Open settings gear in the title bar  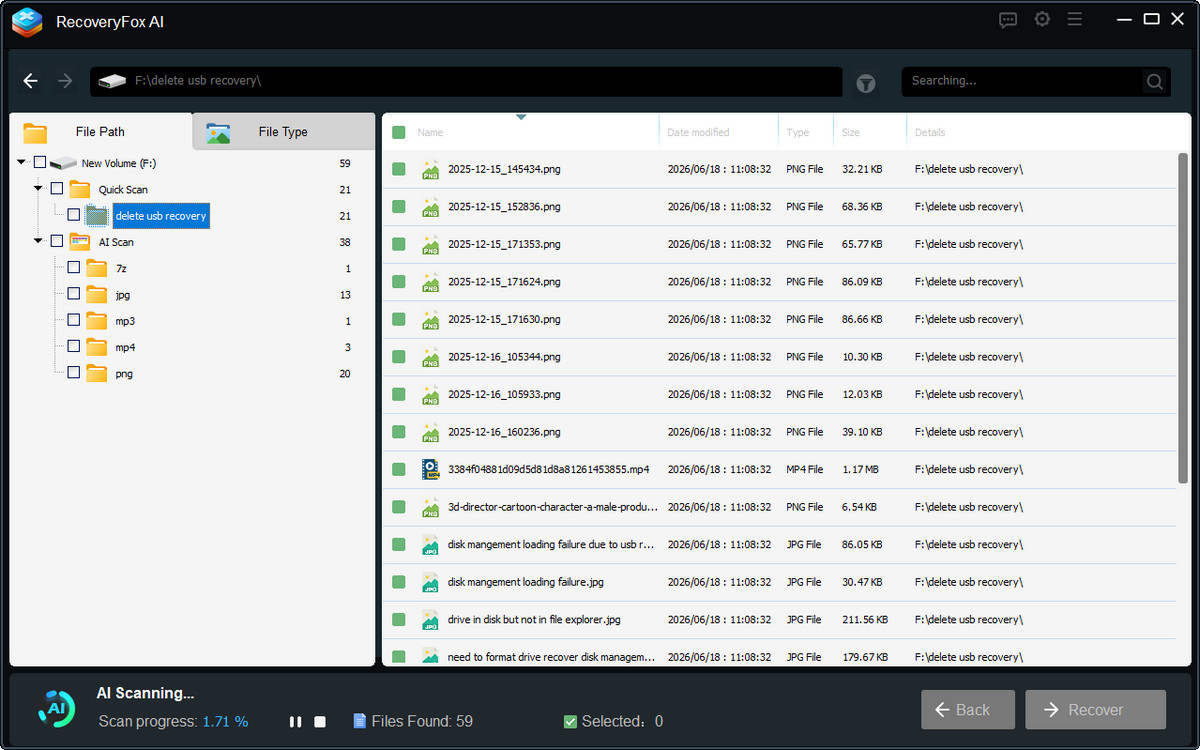coord(1042,19)
